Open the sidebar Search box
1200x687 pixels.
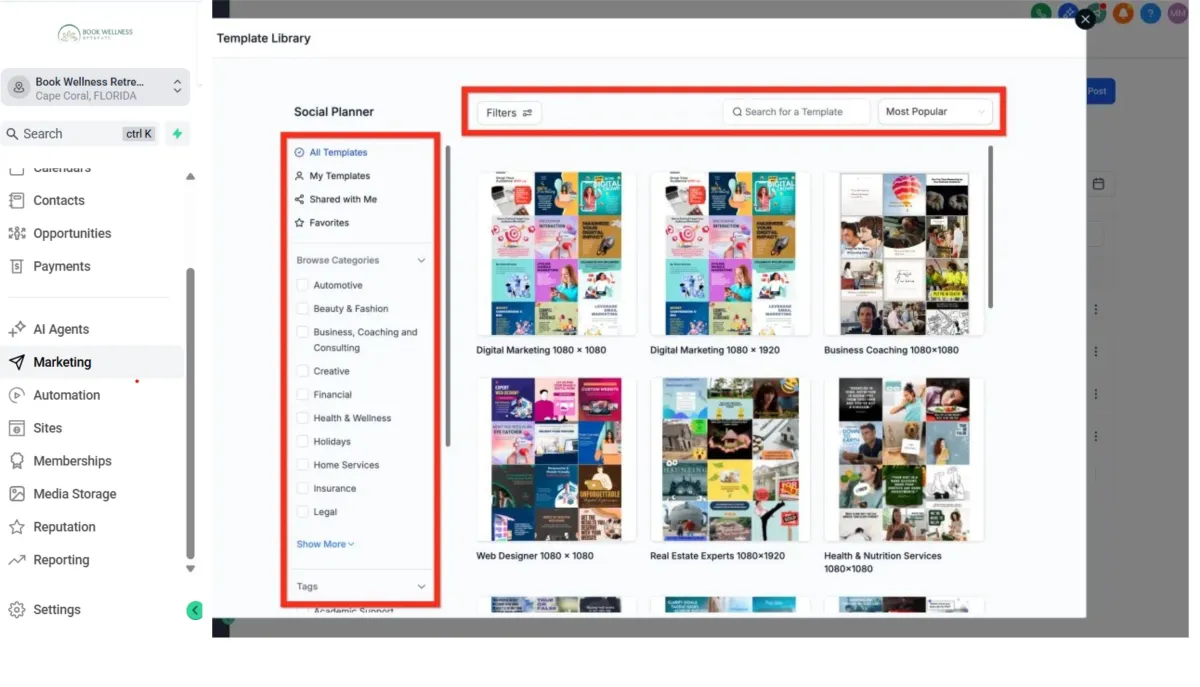[x=81, y=134]
